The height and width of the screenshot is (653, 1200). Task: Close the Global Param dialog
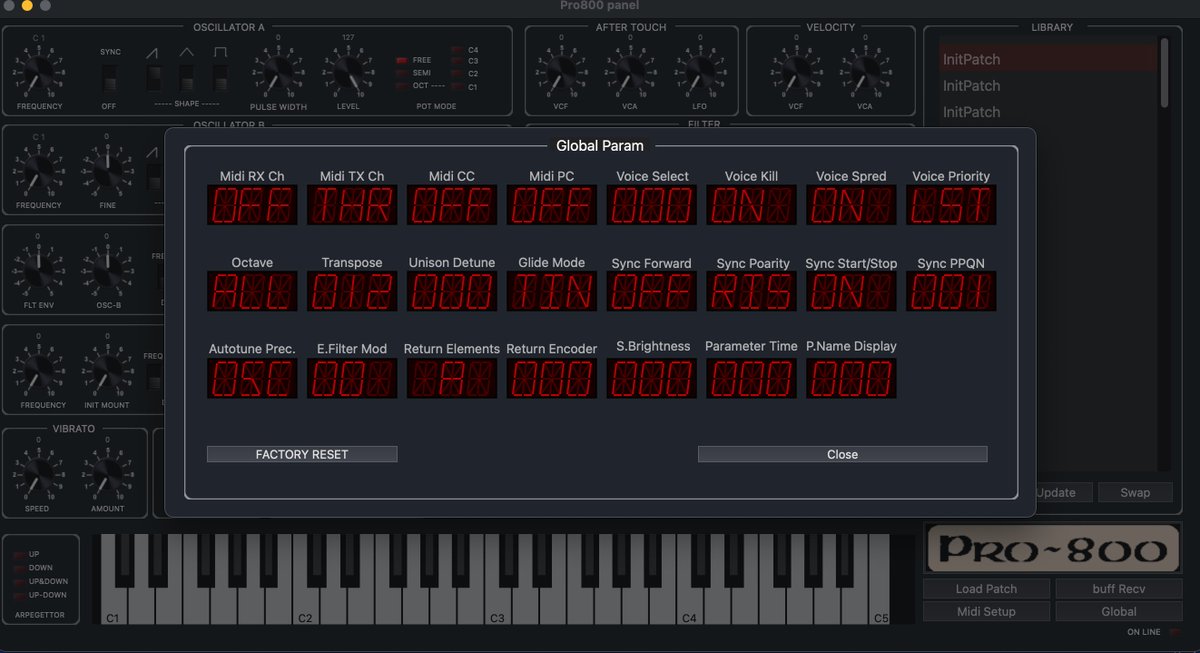click(x=842, y=454)
